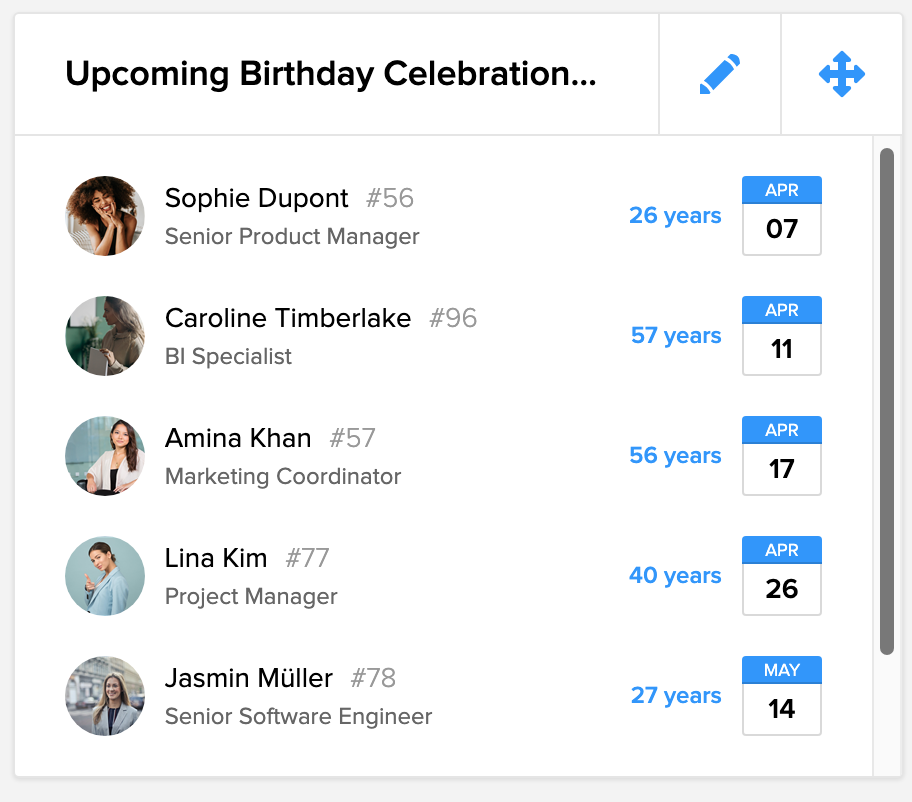The width and height of the screenshot is (912, 802).
Task: Click the 57 years age label
Action: [x=675, y=336]
